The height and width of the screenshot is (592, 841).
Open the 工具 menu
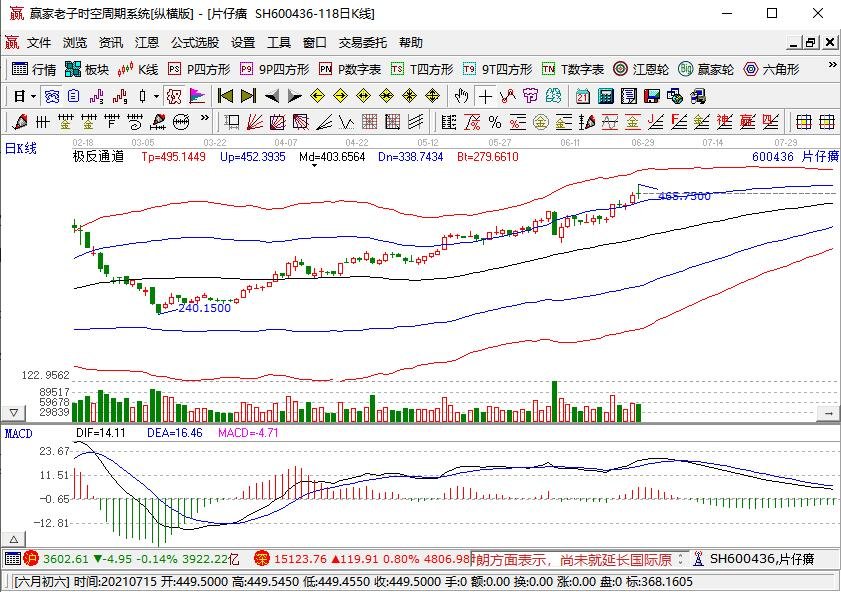(279, 42)
